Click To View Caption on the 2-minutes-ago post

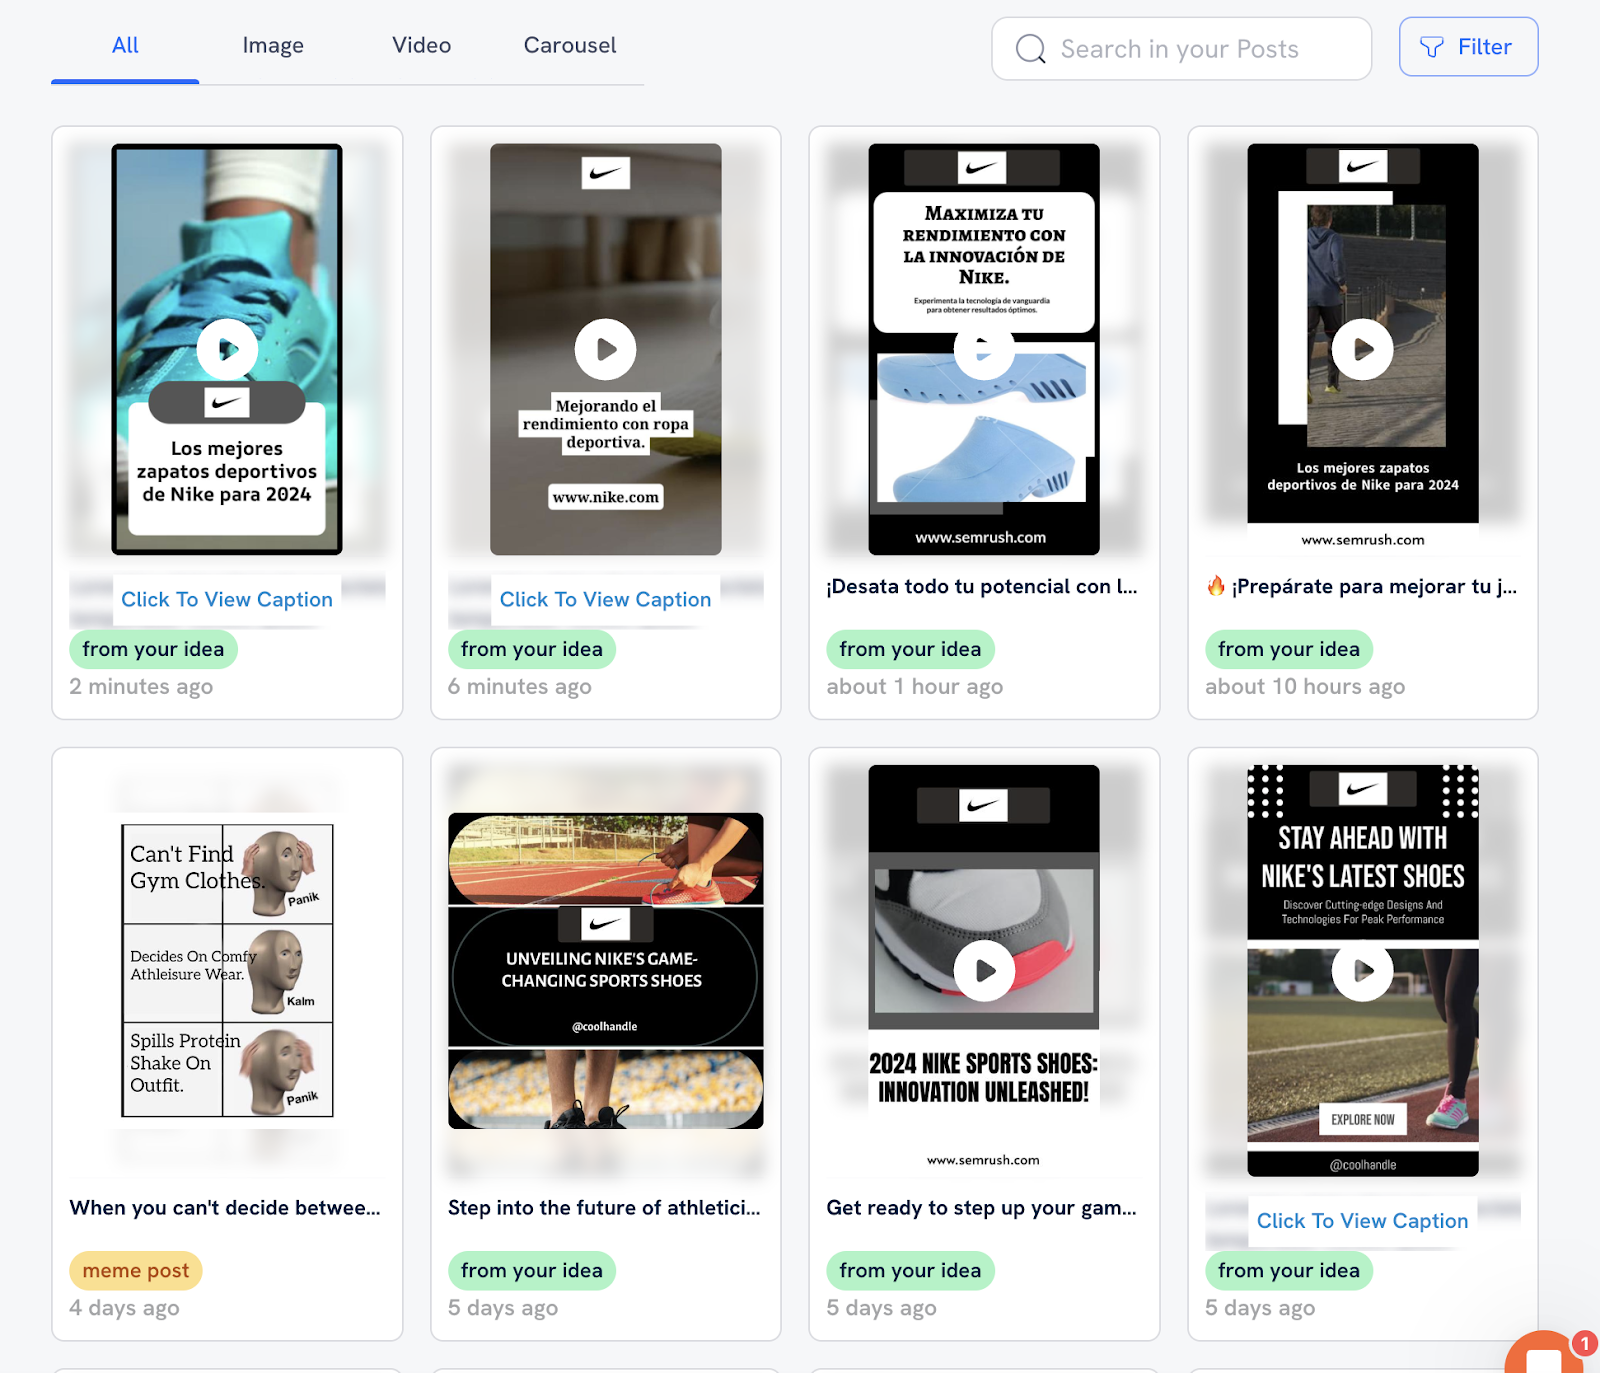coord(227,599)
